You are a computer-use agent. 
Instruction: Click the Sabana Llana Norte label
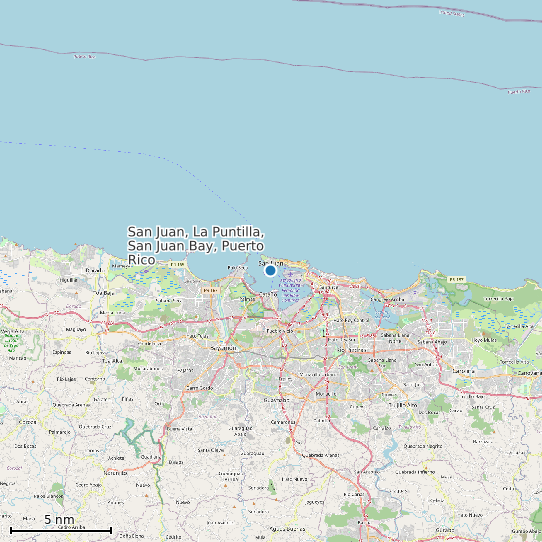pos(394,338)
